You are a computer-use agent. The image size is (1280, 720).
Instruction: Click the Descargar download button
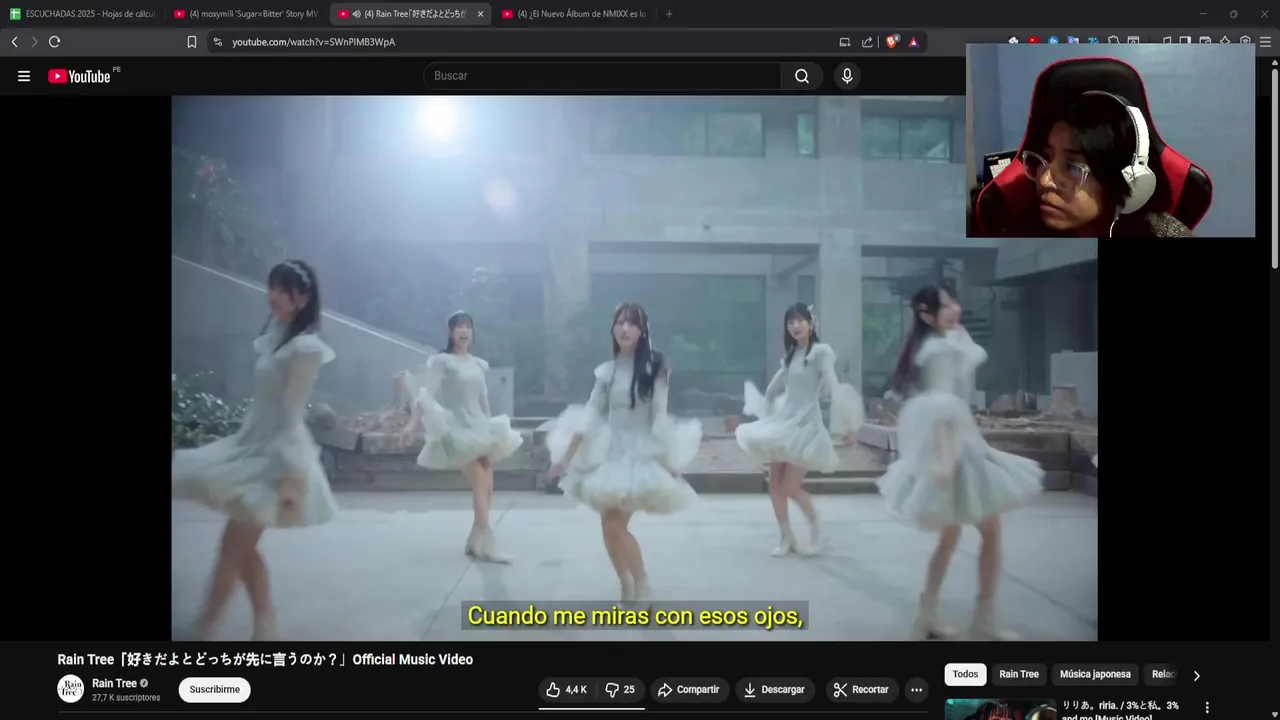775,690
